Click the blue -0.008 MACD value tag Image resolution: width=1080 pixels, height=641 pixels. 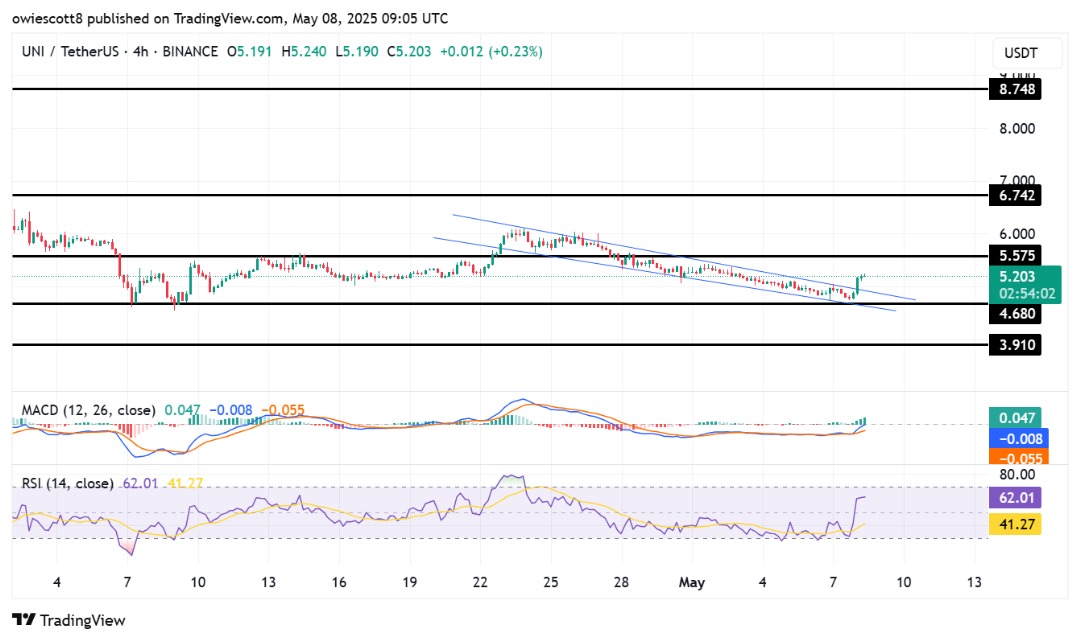[1014, 438]
